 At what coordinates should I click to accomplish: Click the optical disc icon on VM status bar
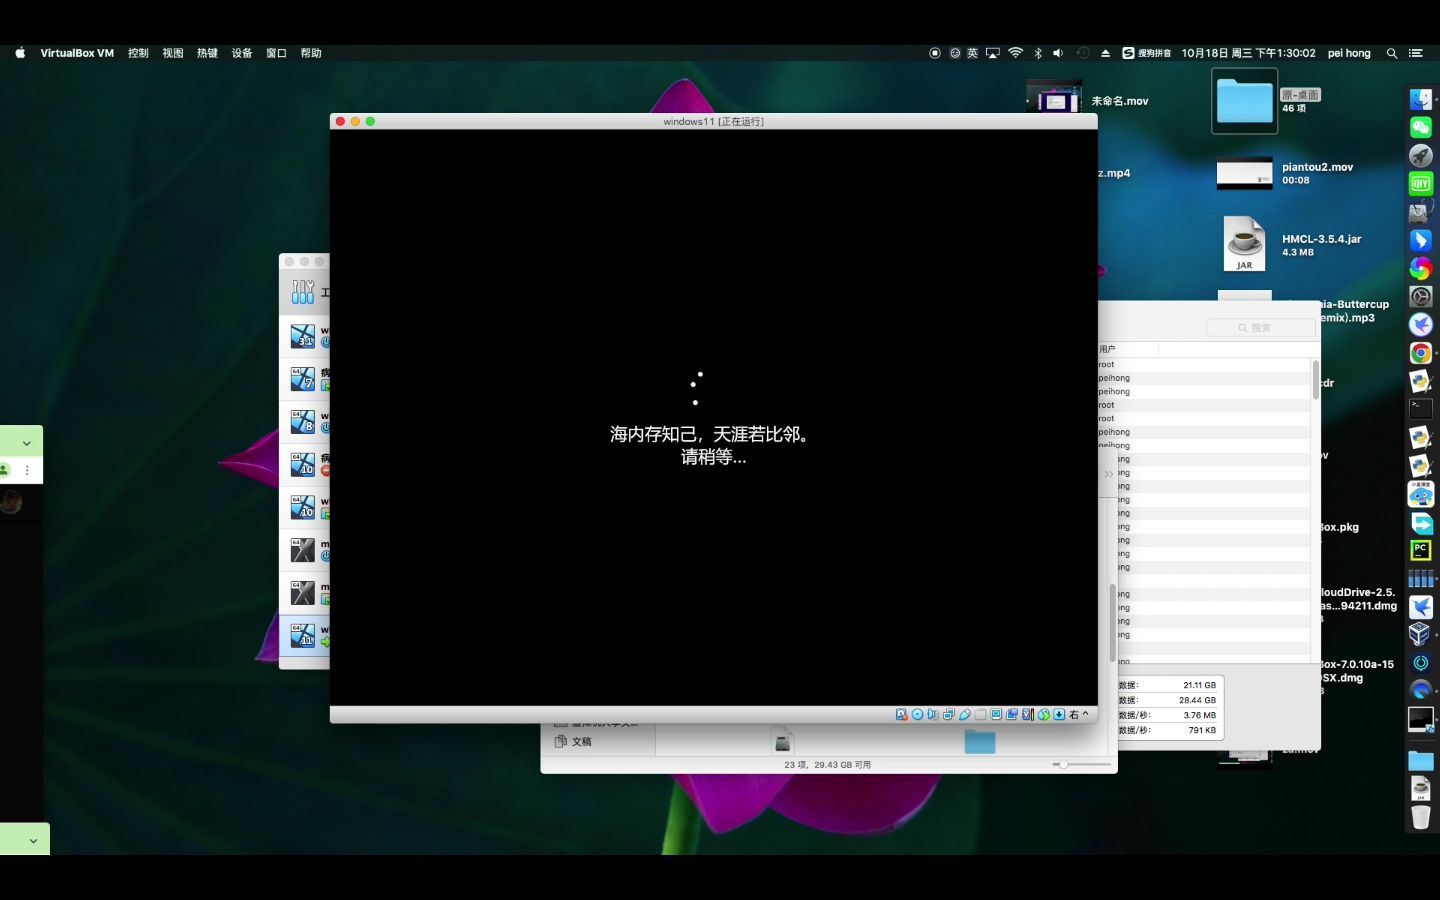917,714
